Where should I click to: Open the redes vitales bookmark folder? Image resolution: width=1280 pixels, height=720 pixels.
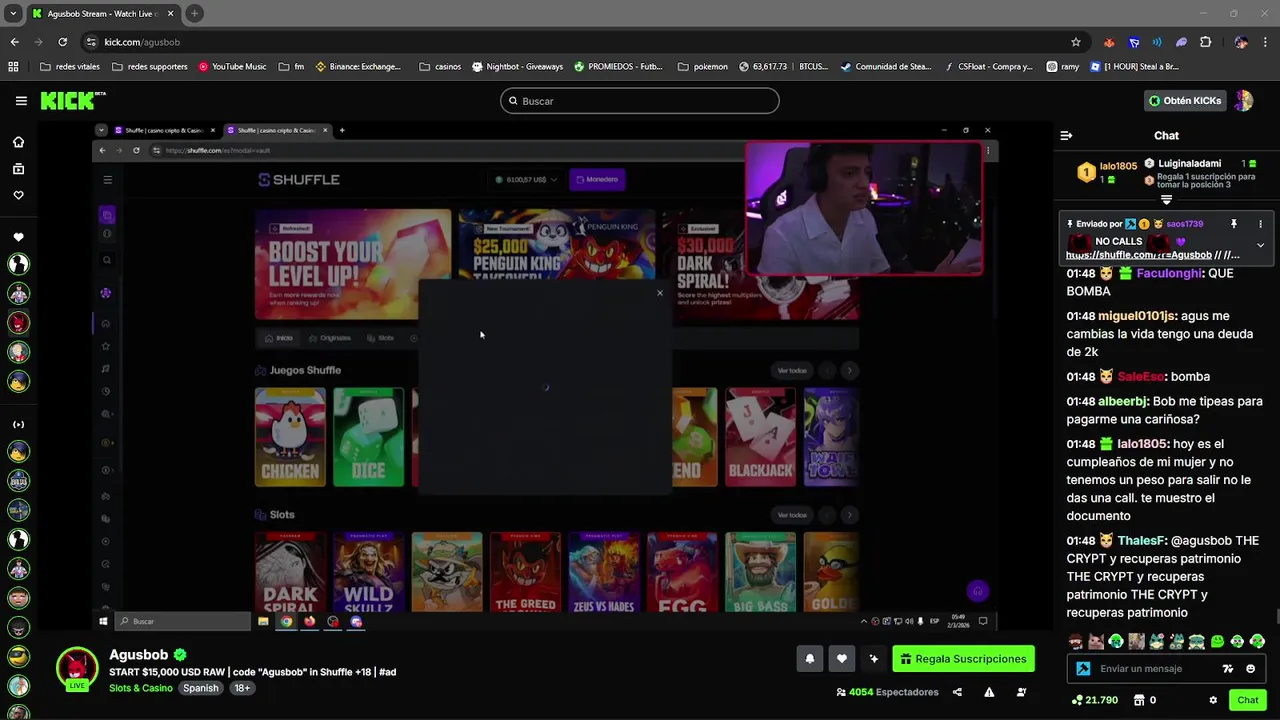[x=69, y=67]
